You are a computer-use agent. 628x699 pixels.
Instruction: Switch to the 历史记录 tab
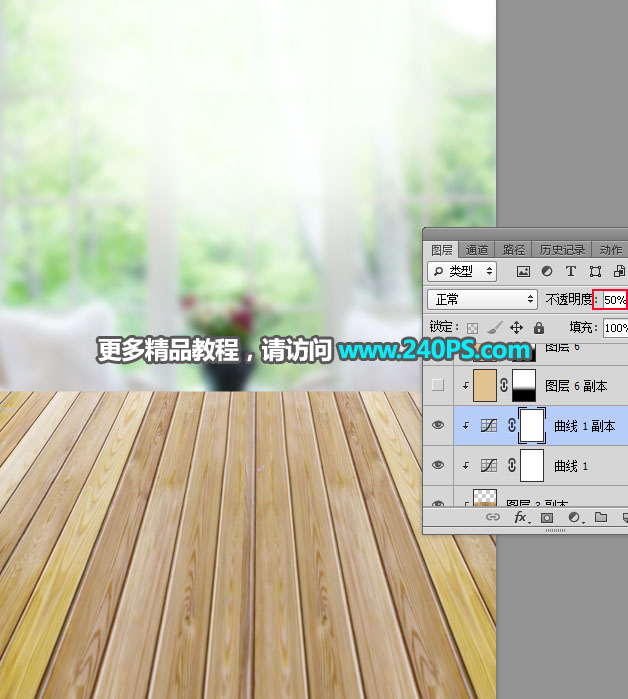(562, 249)
